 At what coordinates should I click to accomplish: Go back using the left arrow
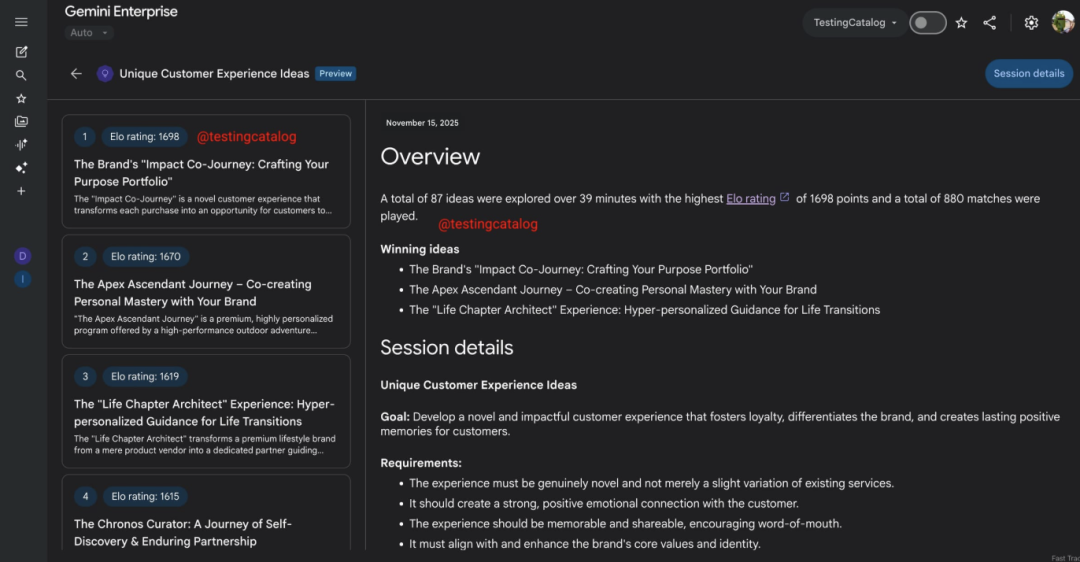(x=76, y=74)
